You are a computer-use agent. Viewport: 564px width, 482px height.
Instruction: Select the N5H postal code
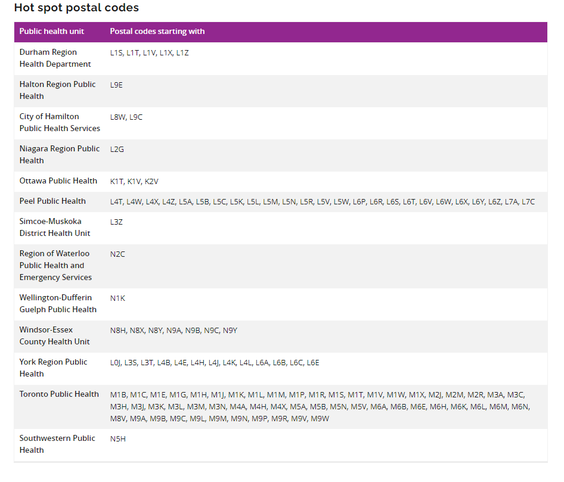[x=118, y=439]
